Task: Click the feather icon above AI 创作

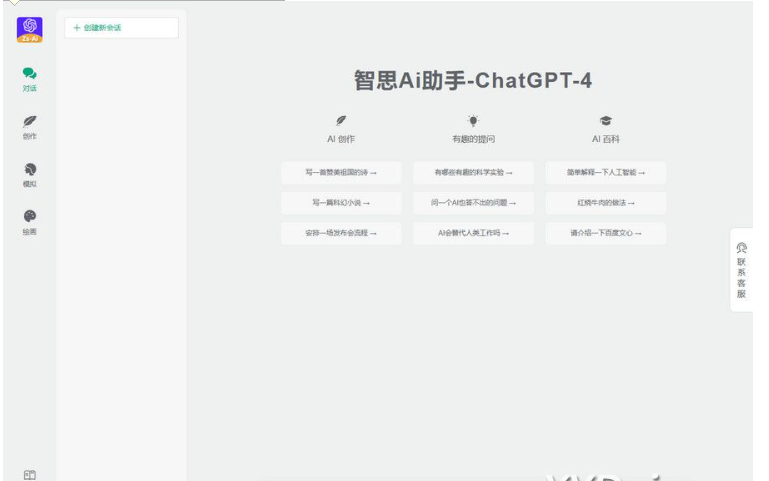Action: (x=341, y=120)
